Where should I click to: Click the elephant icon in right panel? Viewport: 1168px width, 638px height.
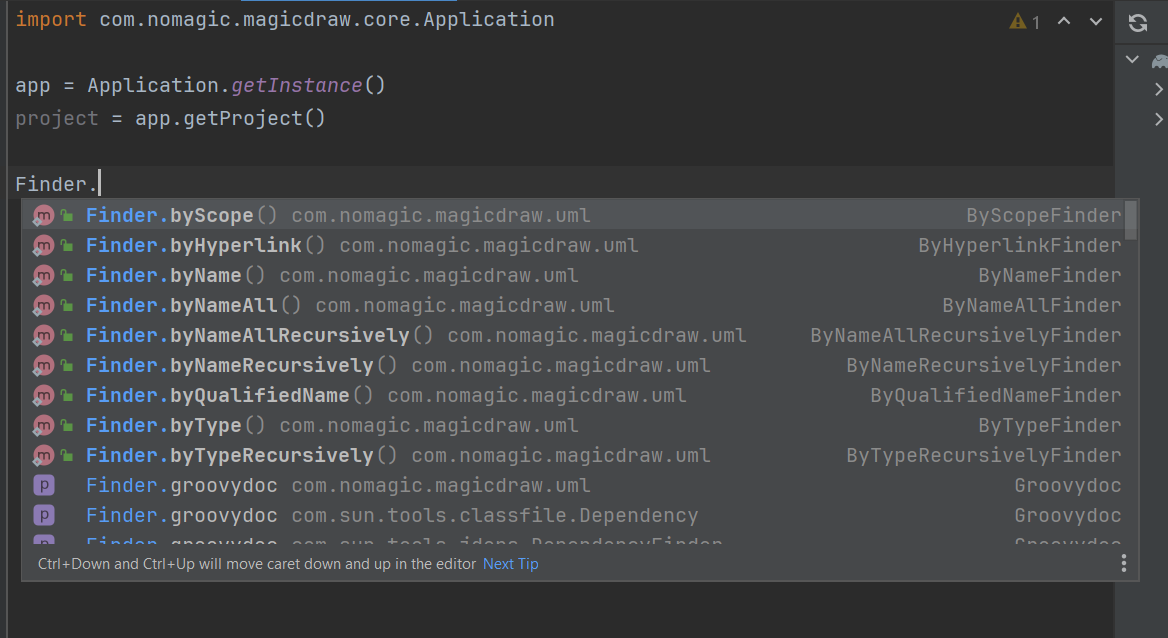click(1160, 61)
